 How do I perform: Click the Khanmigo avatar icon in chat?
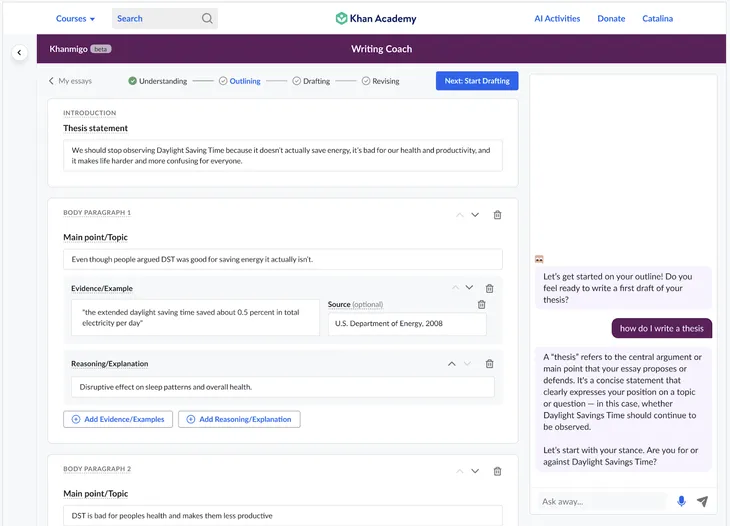coord(539,259)
